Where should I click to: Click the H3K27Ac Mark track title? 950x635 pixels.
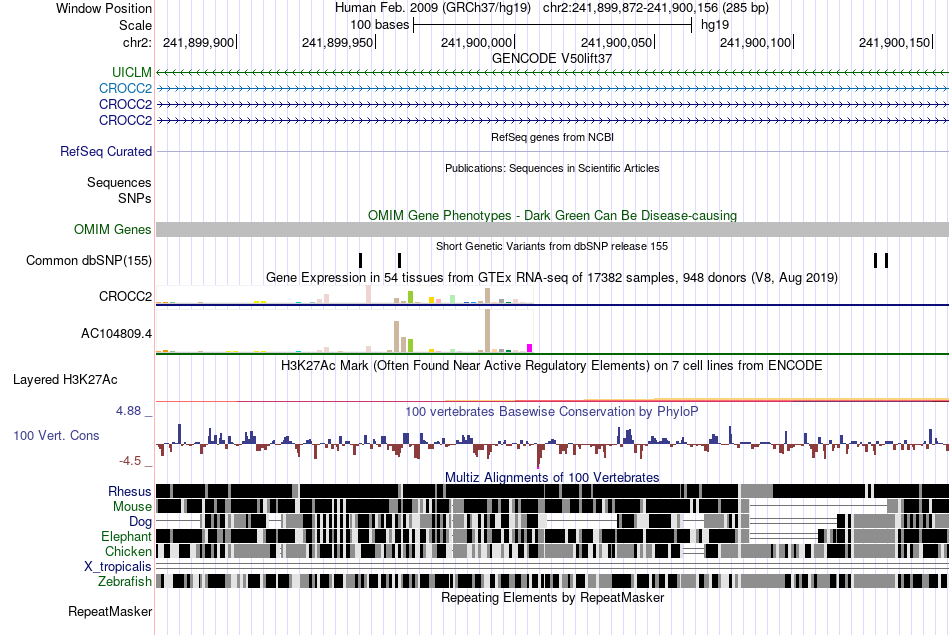[552, 366]
